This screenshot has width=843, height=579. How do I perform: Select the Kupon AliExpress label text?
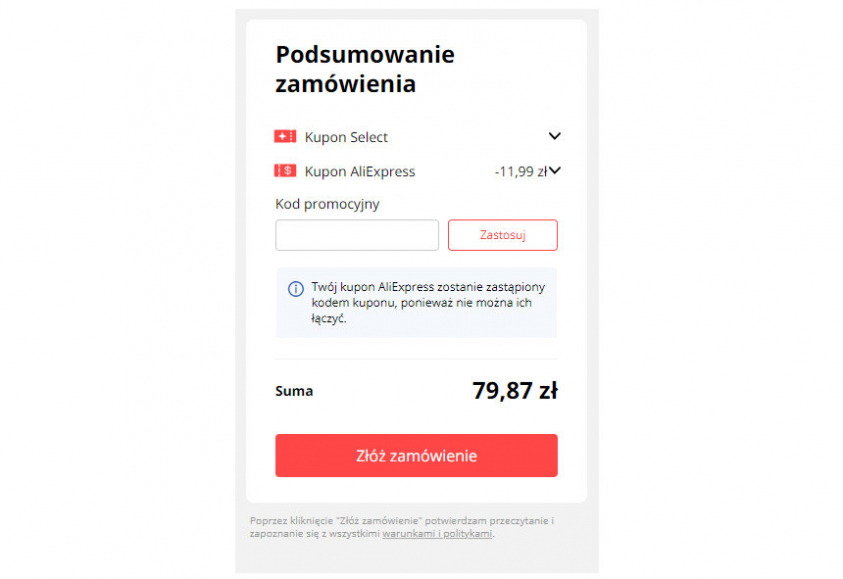[x=359, y=171]
